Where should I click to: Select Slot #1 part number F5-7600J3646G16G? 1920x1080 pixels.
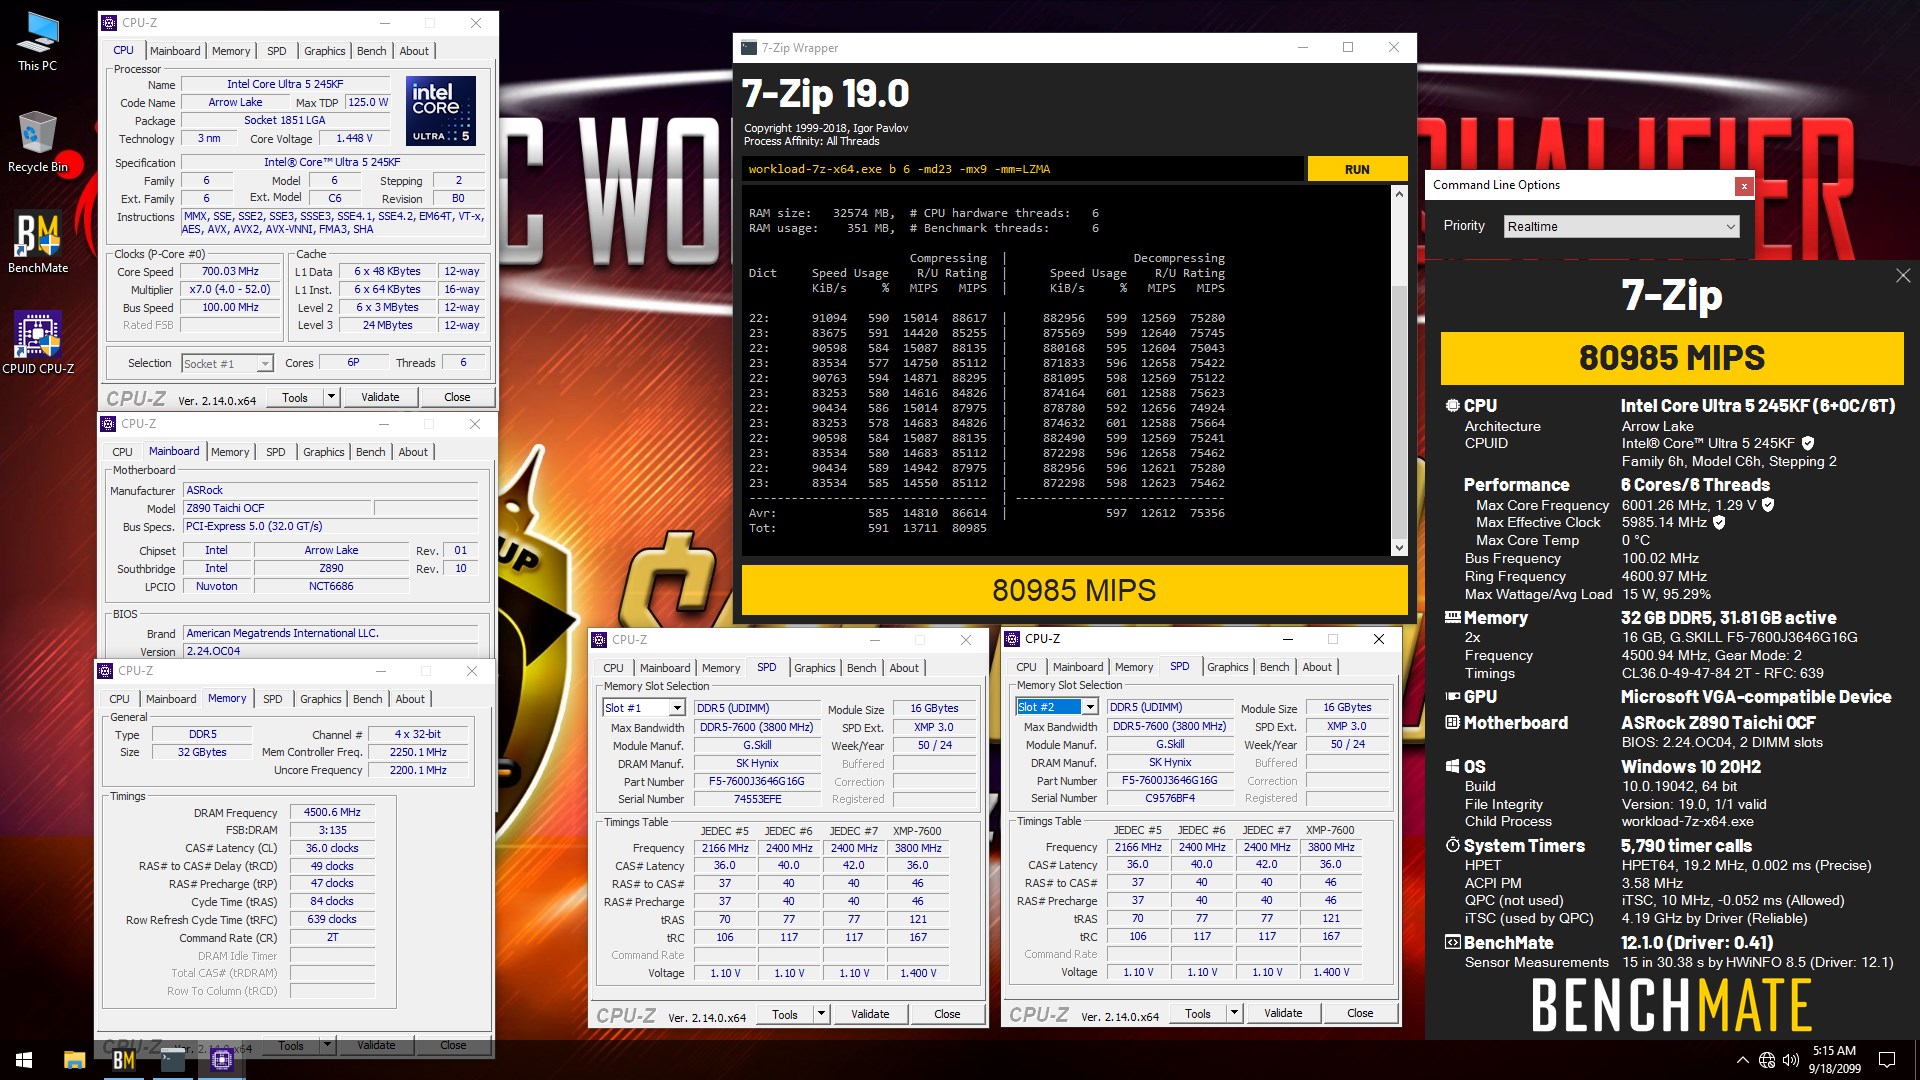pyautogui.click(x=756, y=782)
